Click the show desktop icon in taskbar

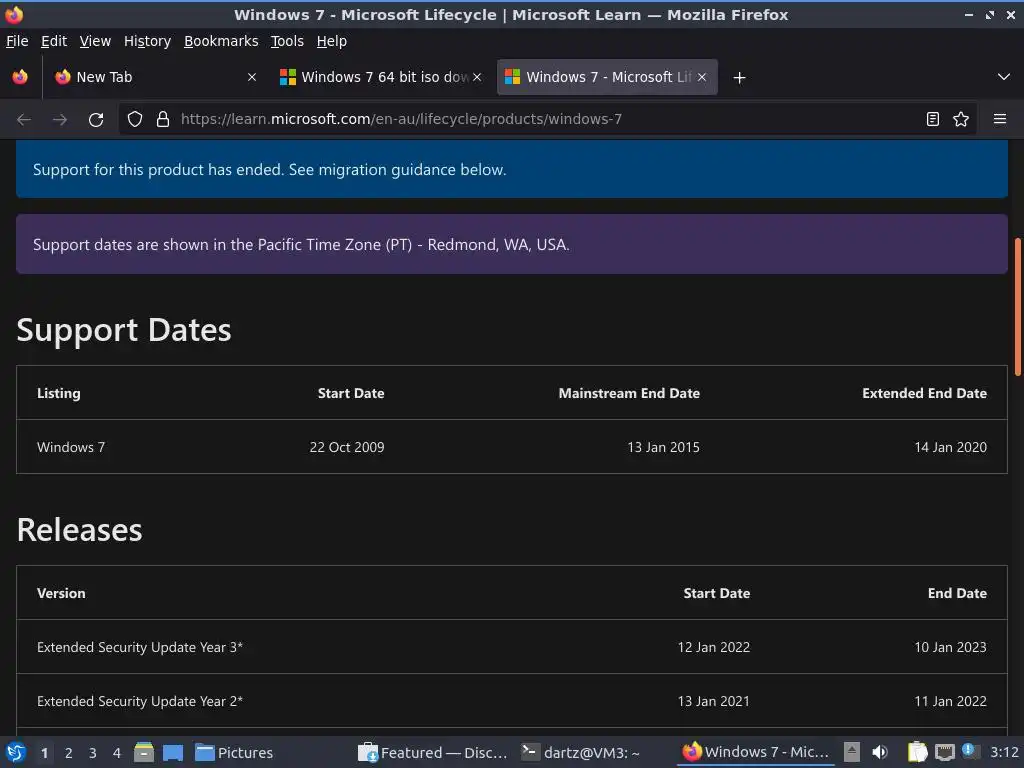(x=173, y=752)
